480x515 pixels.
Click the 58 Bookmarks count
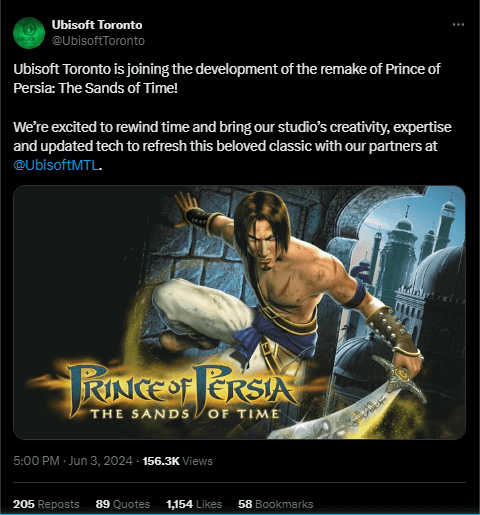276,504
